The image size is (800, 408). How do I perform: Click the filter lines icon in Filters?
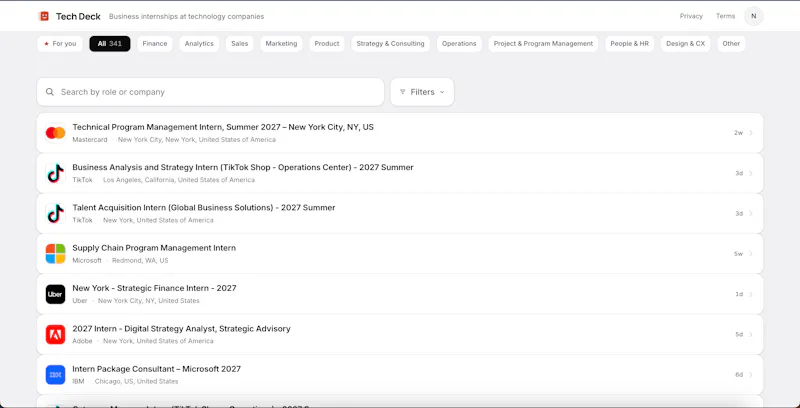[x=403, y=92]
